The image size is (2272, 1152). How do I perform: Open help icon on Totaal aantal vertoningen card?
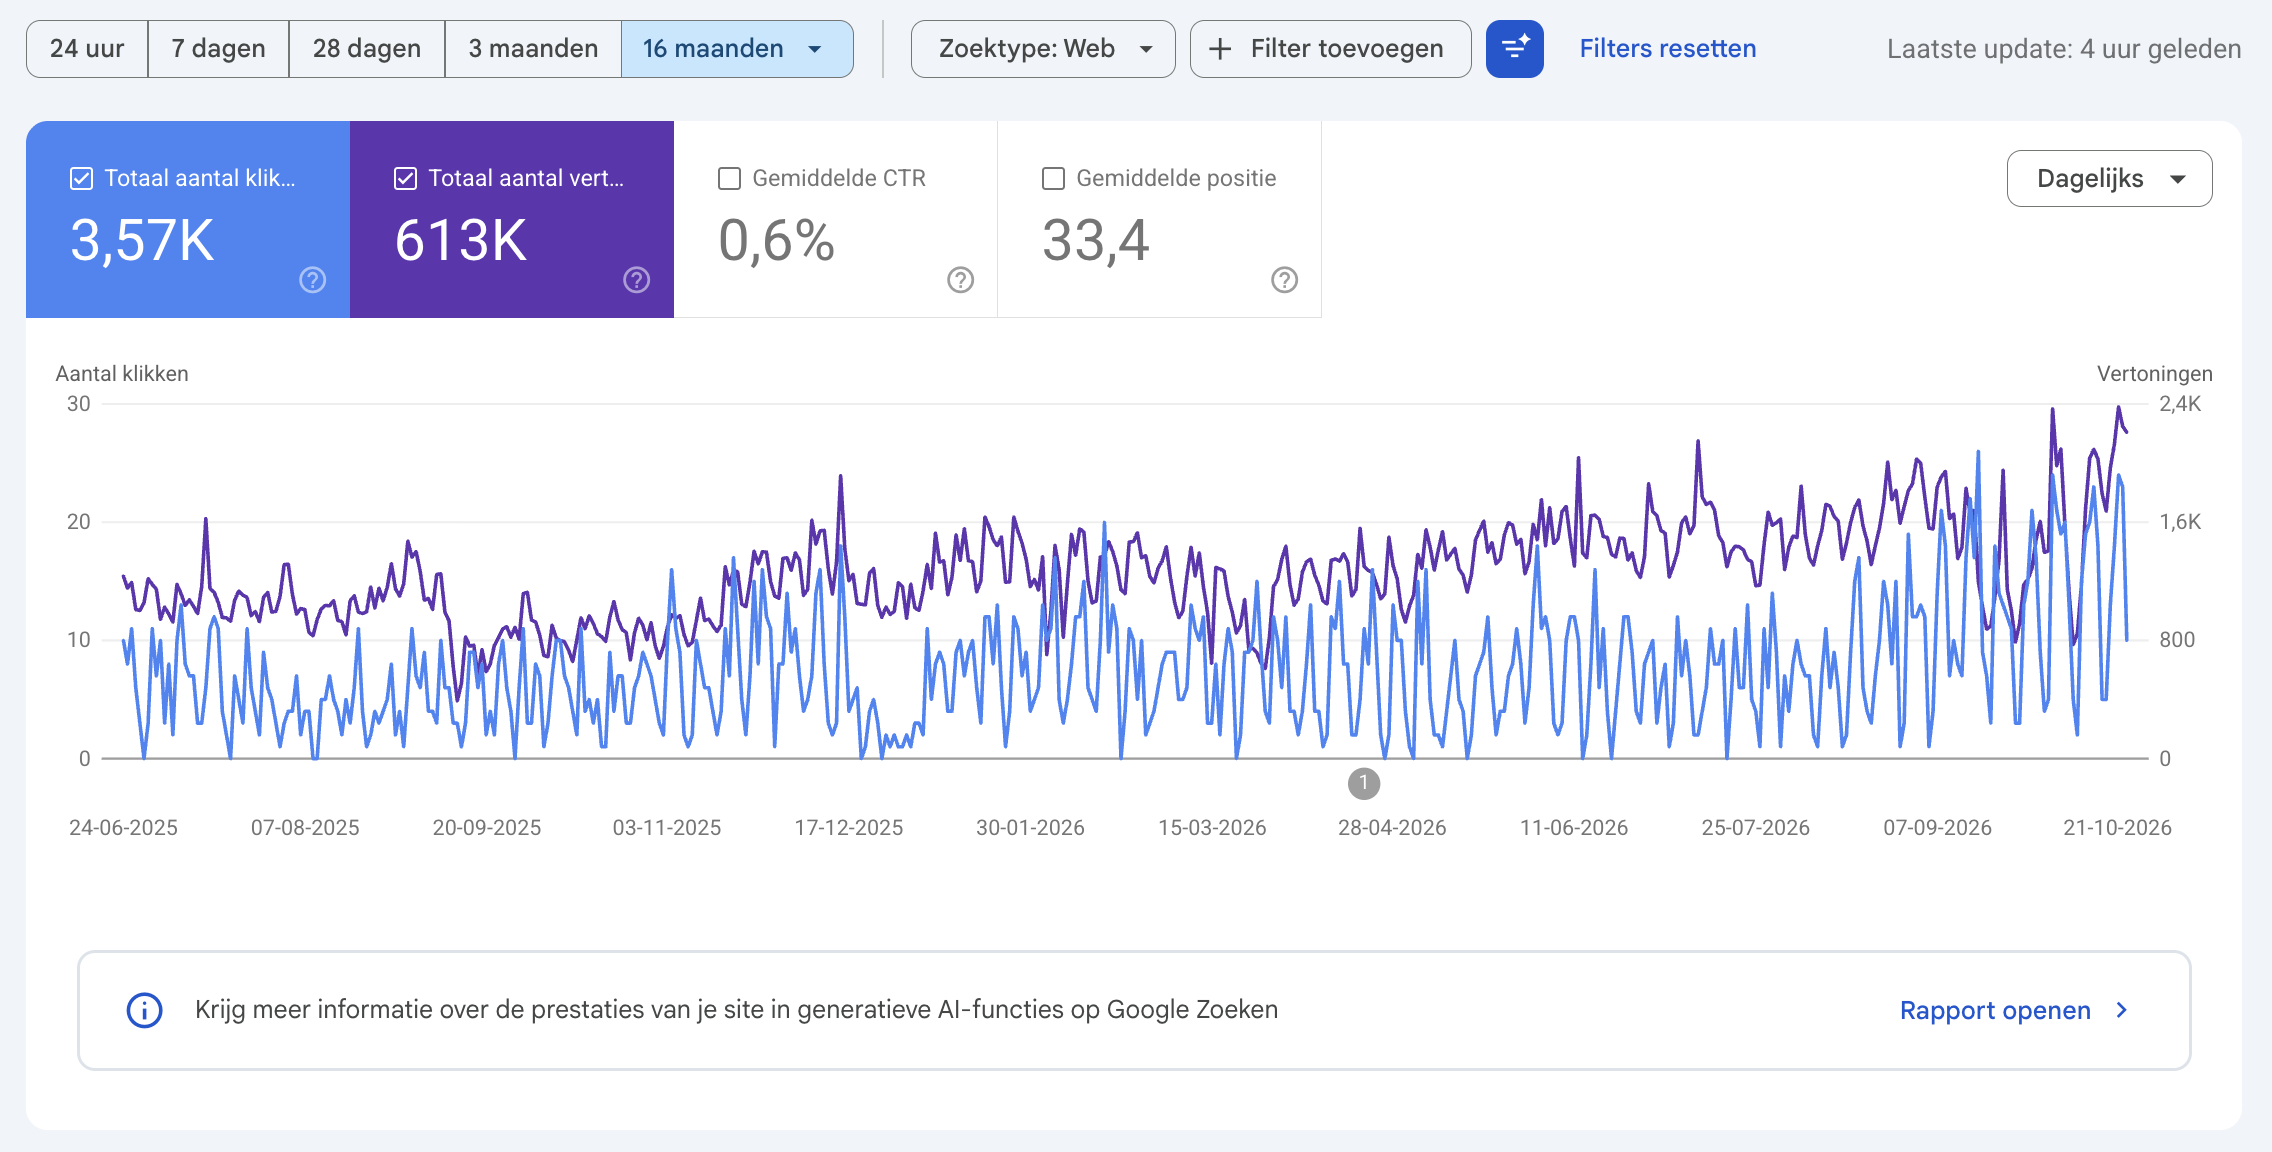coord(637,280)
